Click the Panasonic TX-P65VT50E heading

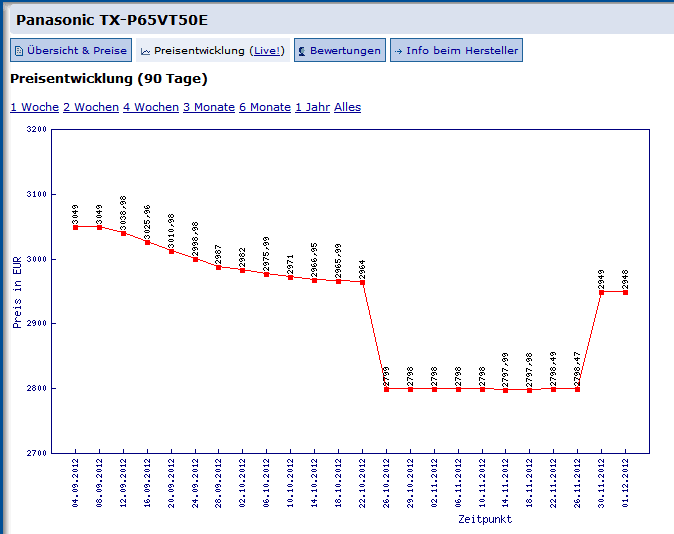tap(112, 20)
